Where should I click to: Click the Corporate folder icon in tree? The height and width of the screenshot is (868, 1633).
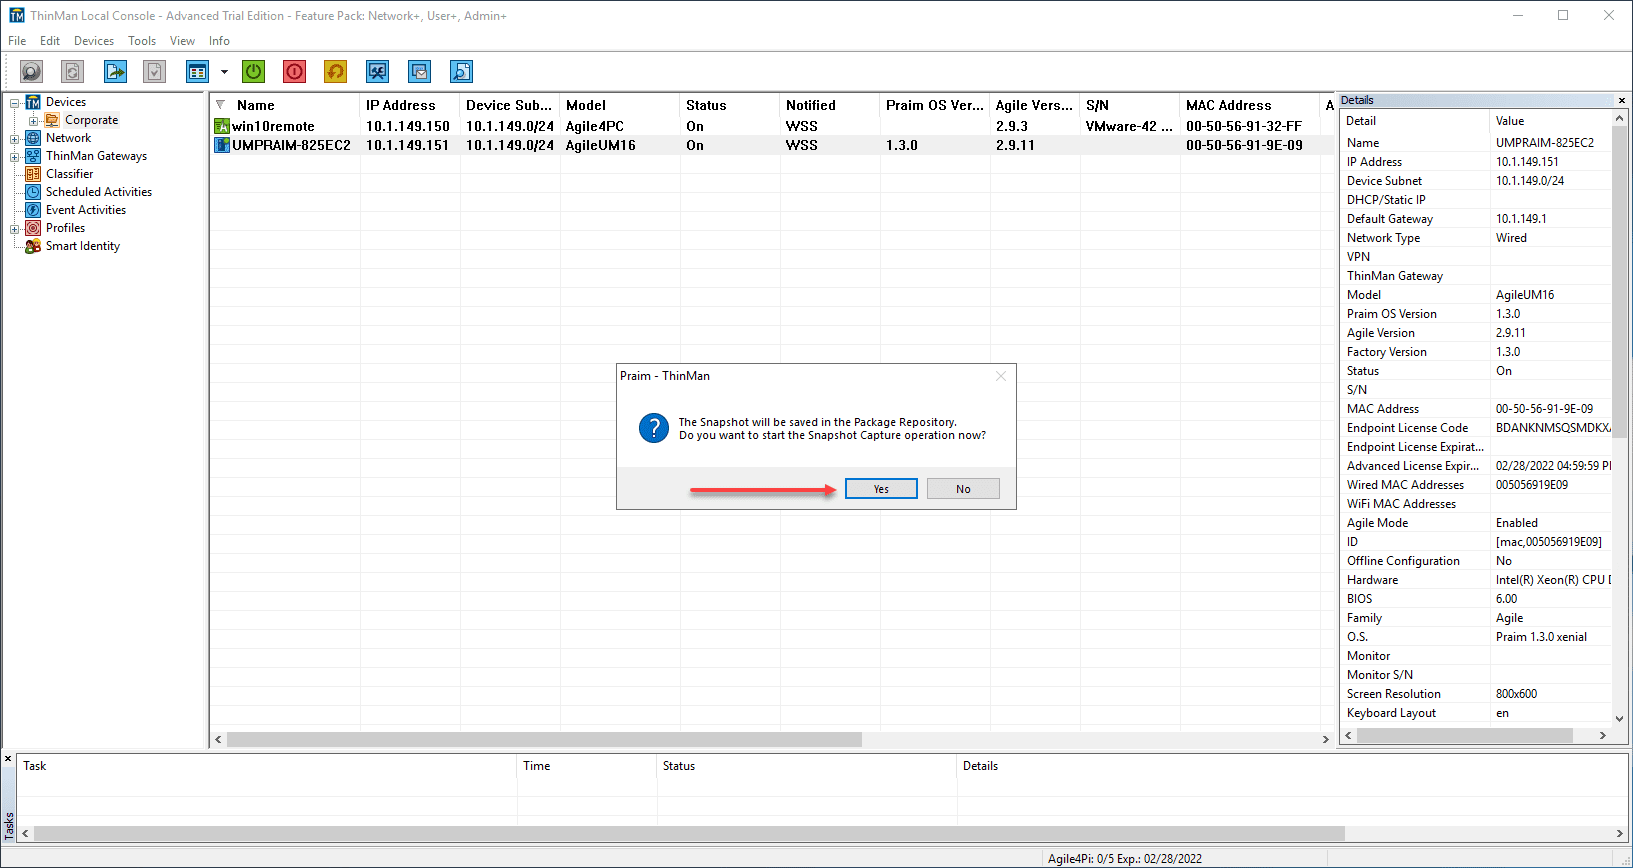[x=52, y=120]
